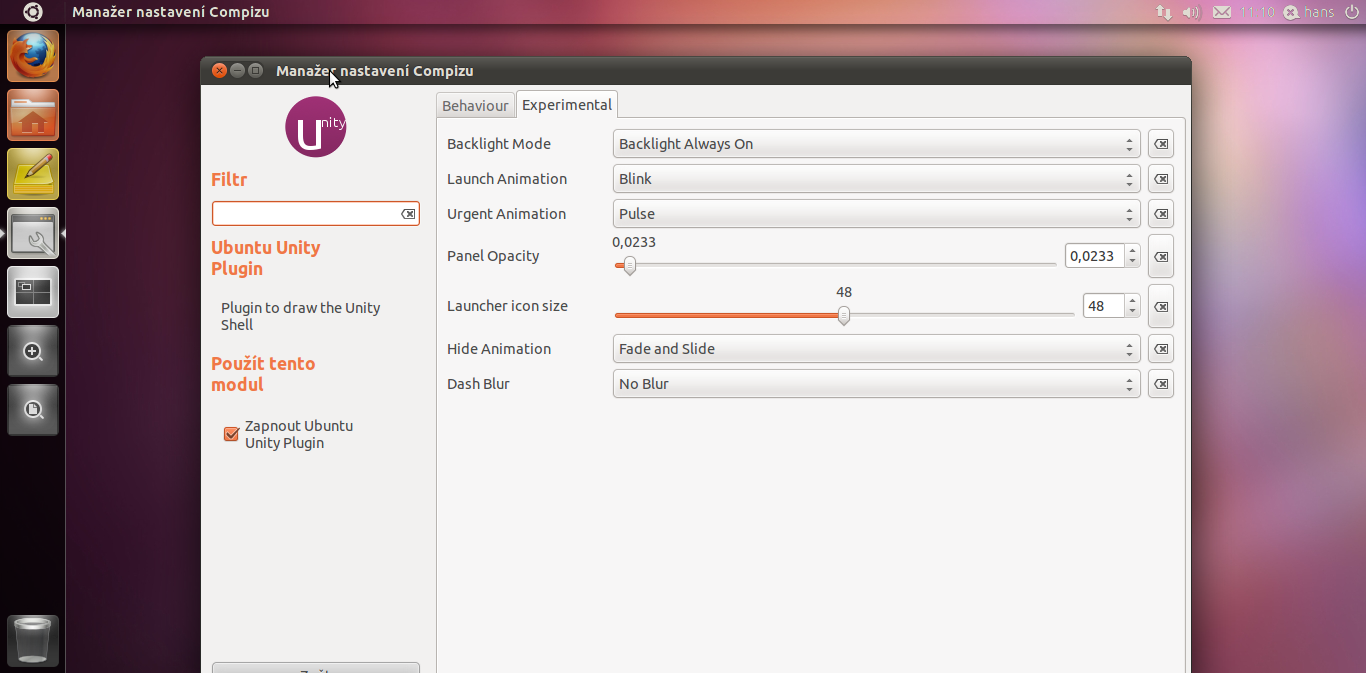The image size is (1366, 673).
Task: Click the Launcher icon size value field
Action: coord(1104,306)
